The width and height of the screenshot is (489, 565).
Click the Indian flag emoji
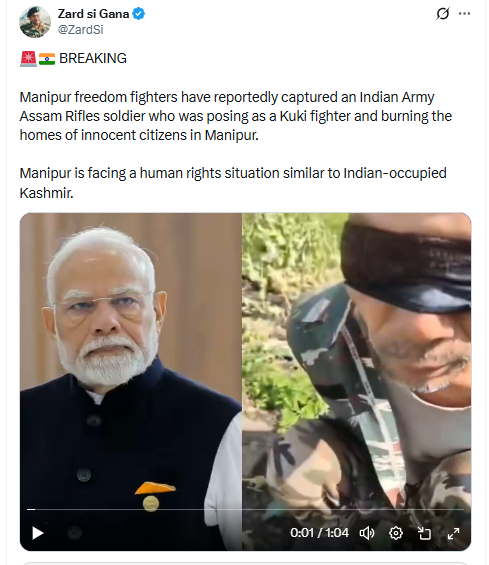pos(47,59)
